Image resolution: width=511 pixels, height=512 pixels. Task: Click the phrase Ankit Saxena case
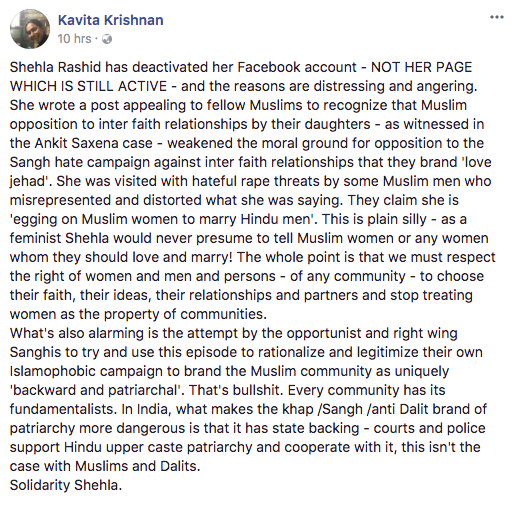click(94, 143)
